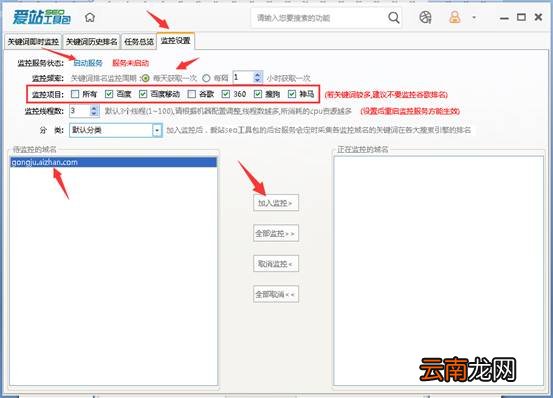The width and height of the screenshot is (553, 398).
Task: Go to the home icon
Action: [x=90, y=17]
